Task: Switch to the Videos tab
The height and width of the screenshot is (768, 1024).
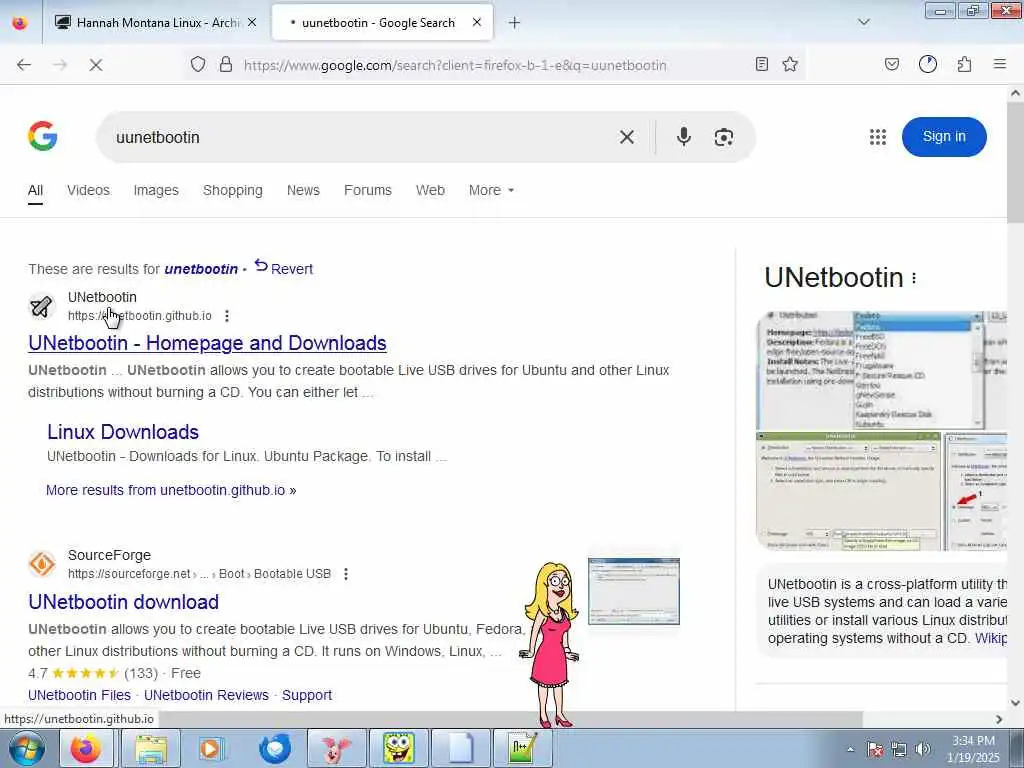Action: 88,190
